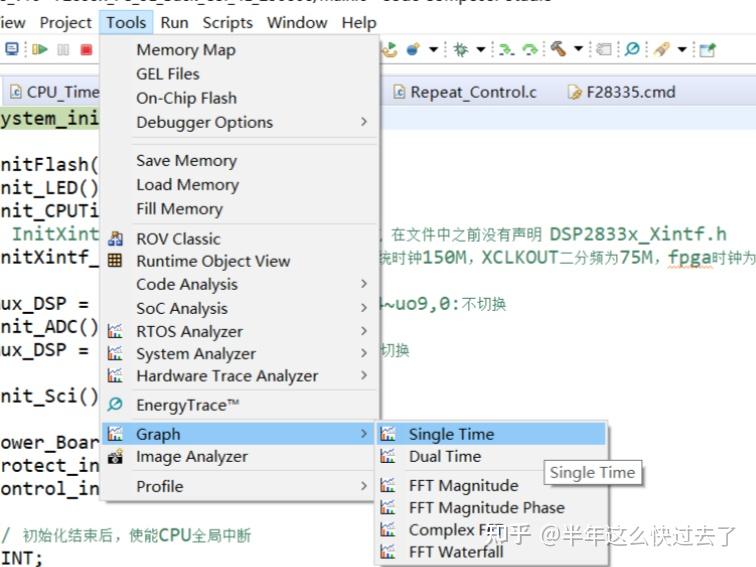Expand the RTOS Analyzer submenu
756x567 pixels.
(364, 331)
